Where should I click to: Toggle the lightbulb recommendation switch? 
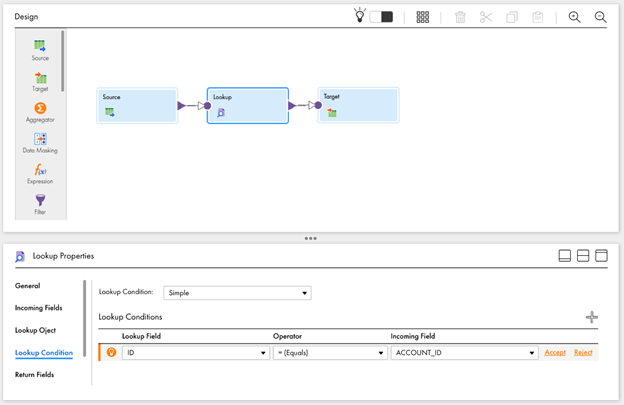point(381,17)
